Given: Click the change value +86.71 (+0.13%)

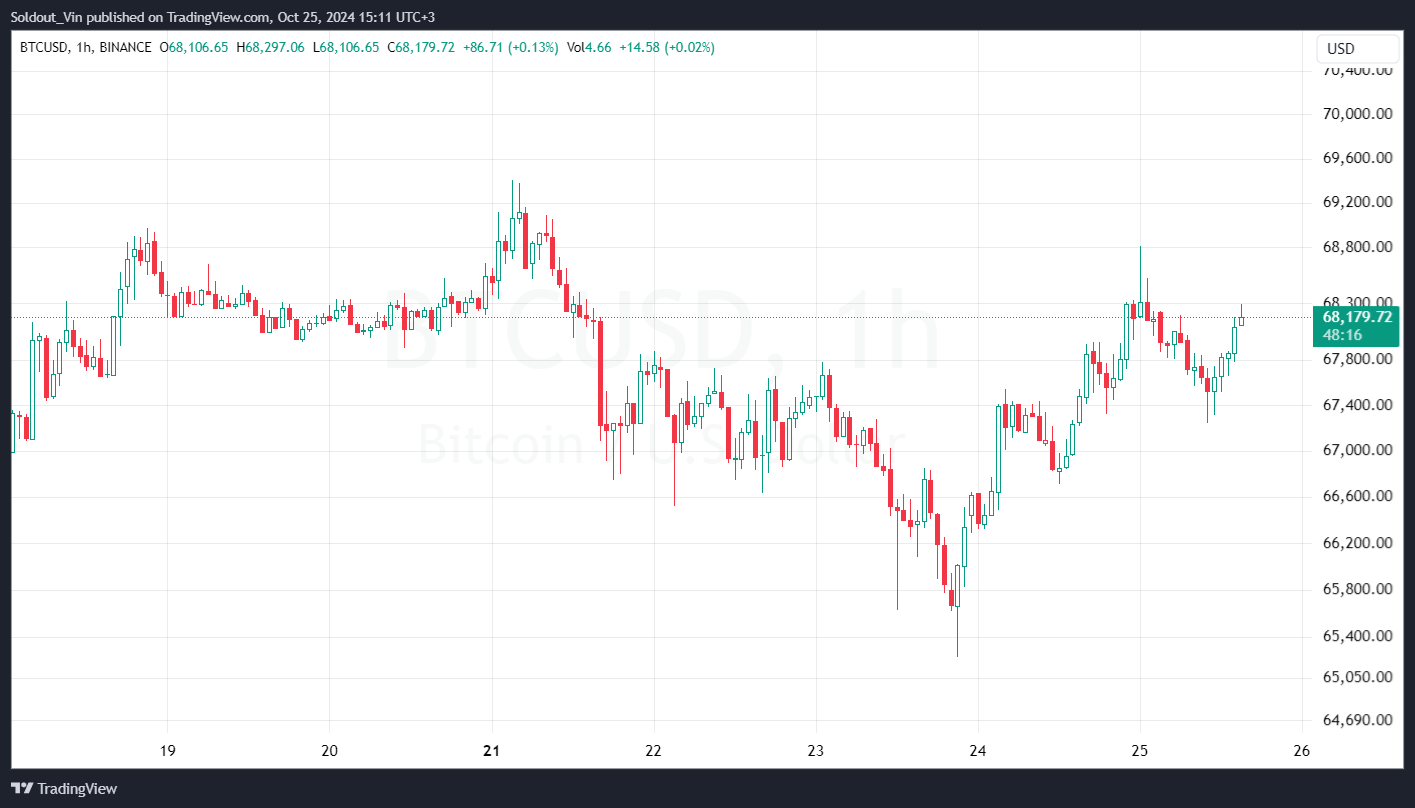Looking at the screenshot, I should (511, 47).
